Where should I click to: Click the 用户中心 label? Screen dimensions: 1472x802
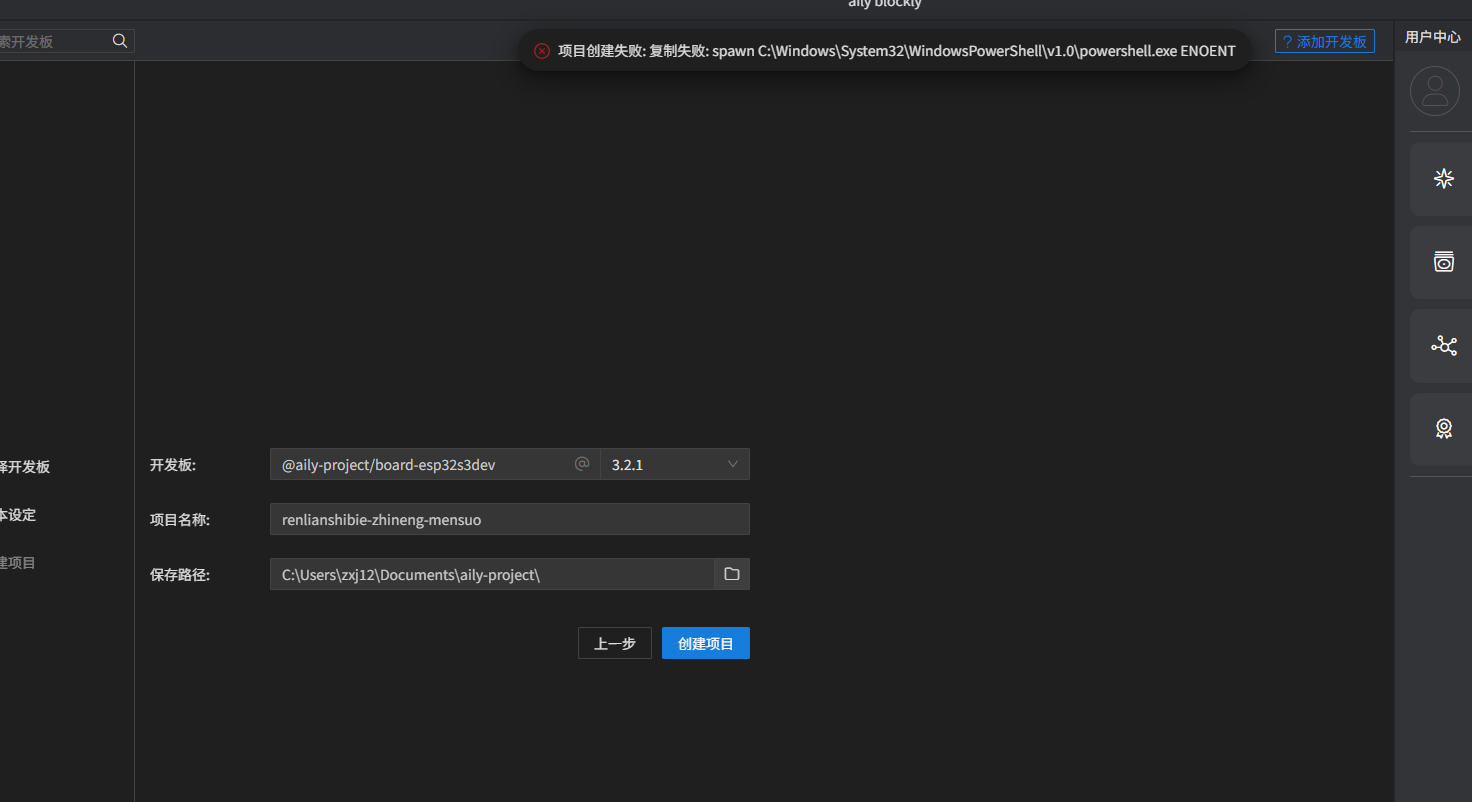(1433, 37)
